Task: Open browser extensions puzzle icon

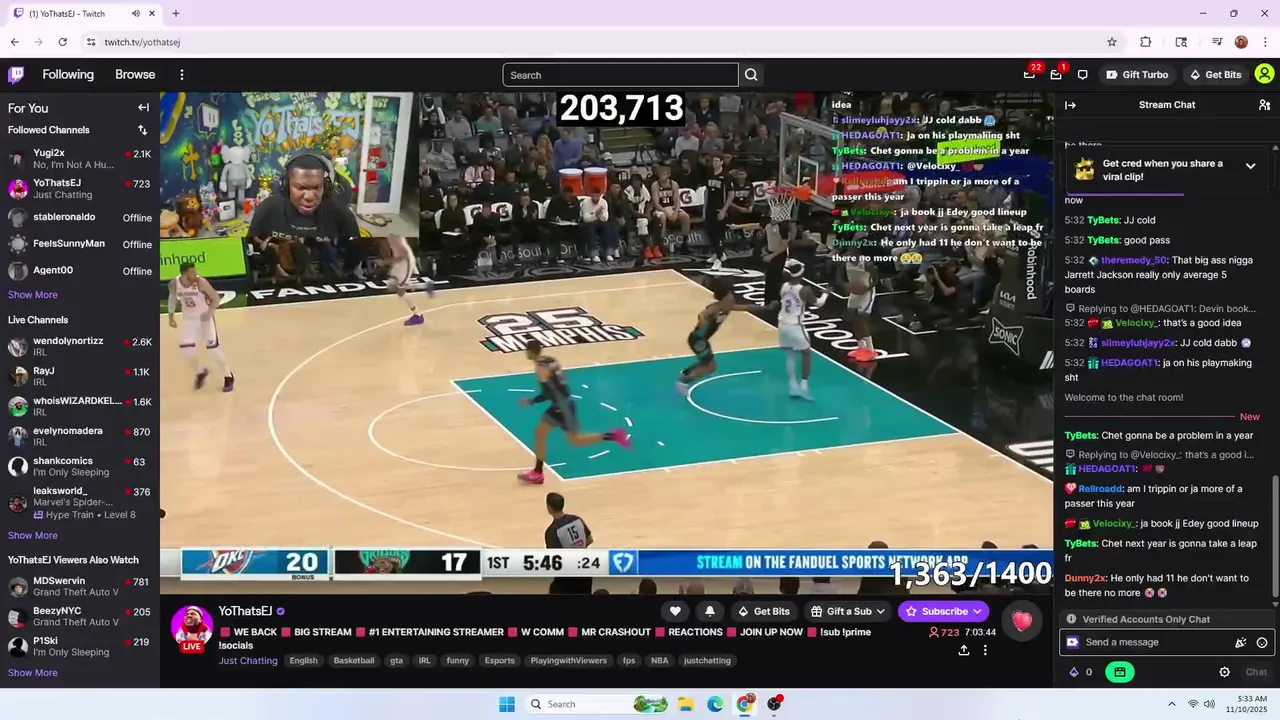Action: pyautogui.click(x=1146, y=42)
